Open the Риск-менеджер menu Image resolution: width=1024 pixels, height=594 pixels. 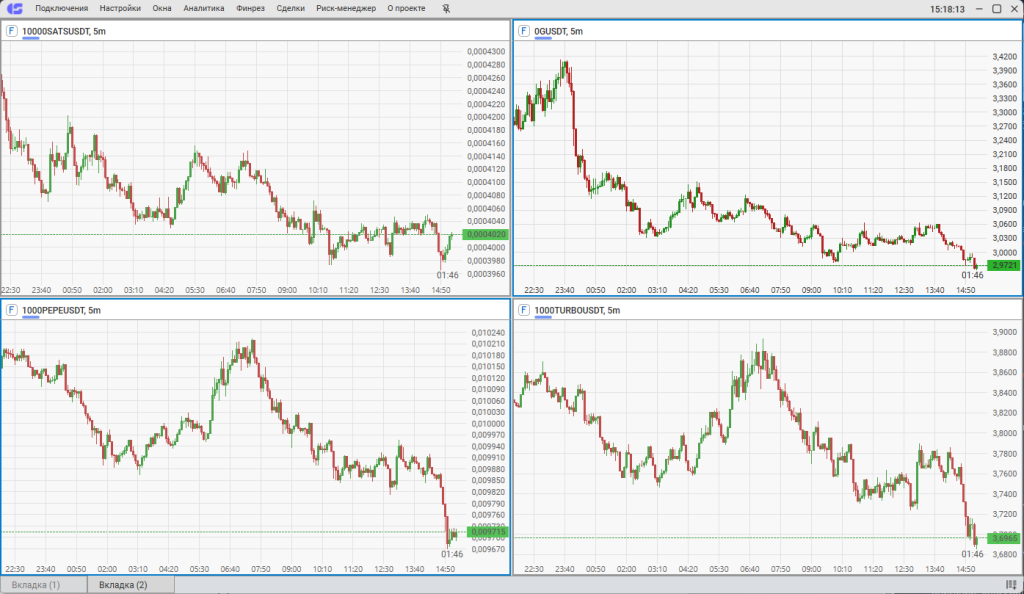point(346,9)
